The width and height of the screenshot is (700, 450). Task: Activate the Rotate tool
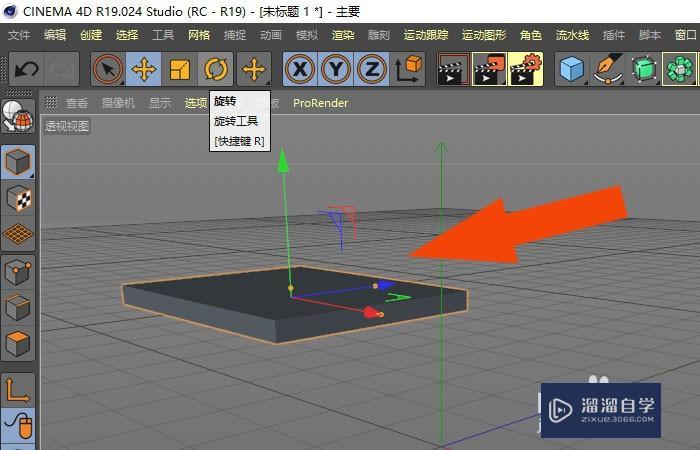(216, 69)
